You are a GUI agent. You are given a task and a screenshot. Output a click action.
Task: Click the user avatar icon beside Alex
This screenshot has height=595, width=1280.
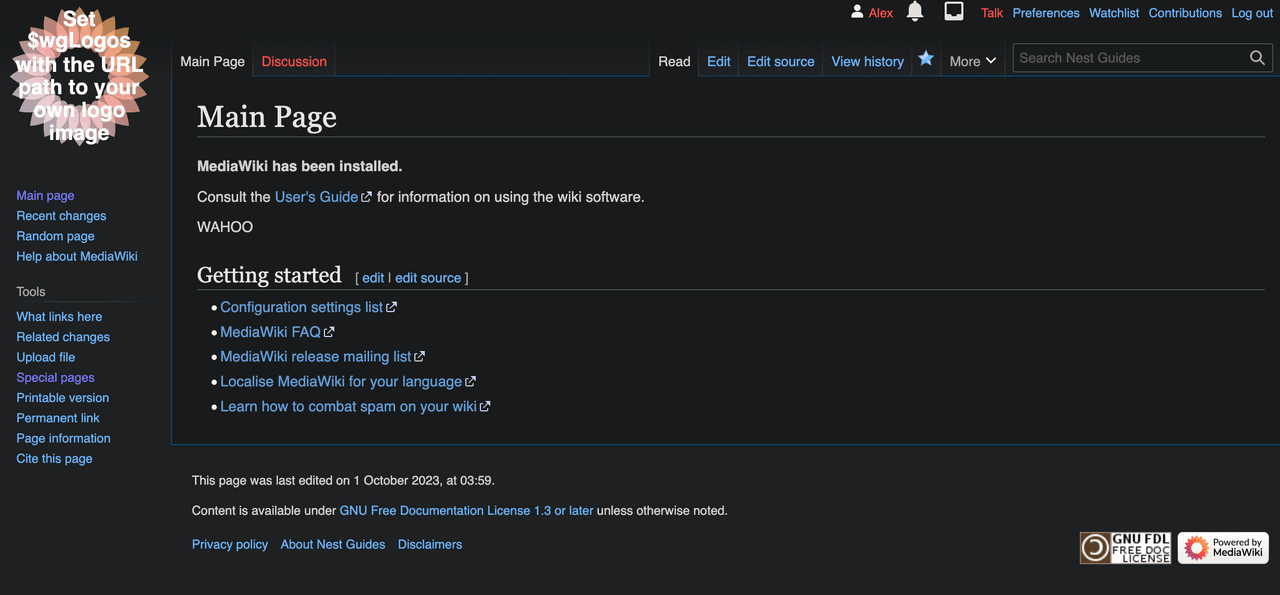click(857, 12)
